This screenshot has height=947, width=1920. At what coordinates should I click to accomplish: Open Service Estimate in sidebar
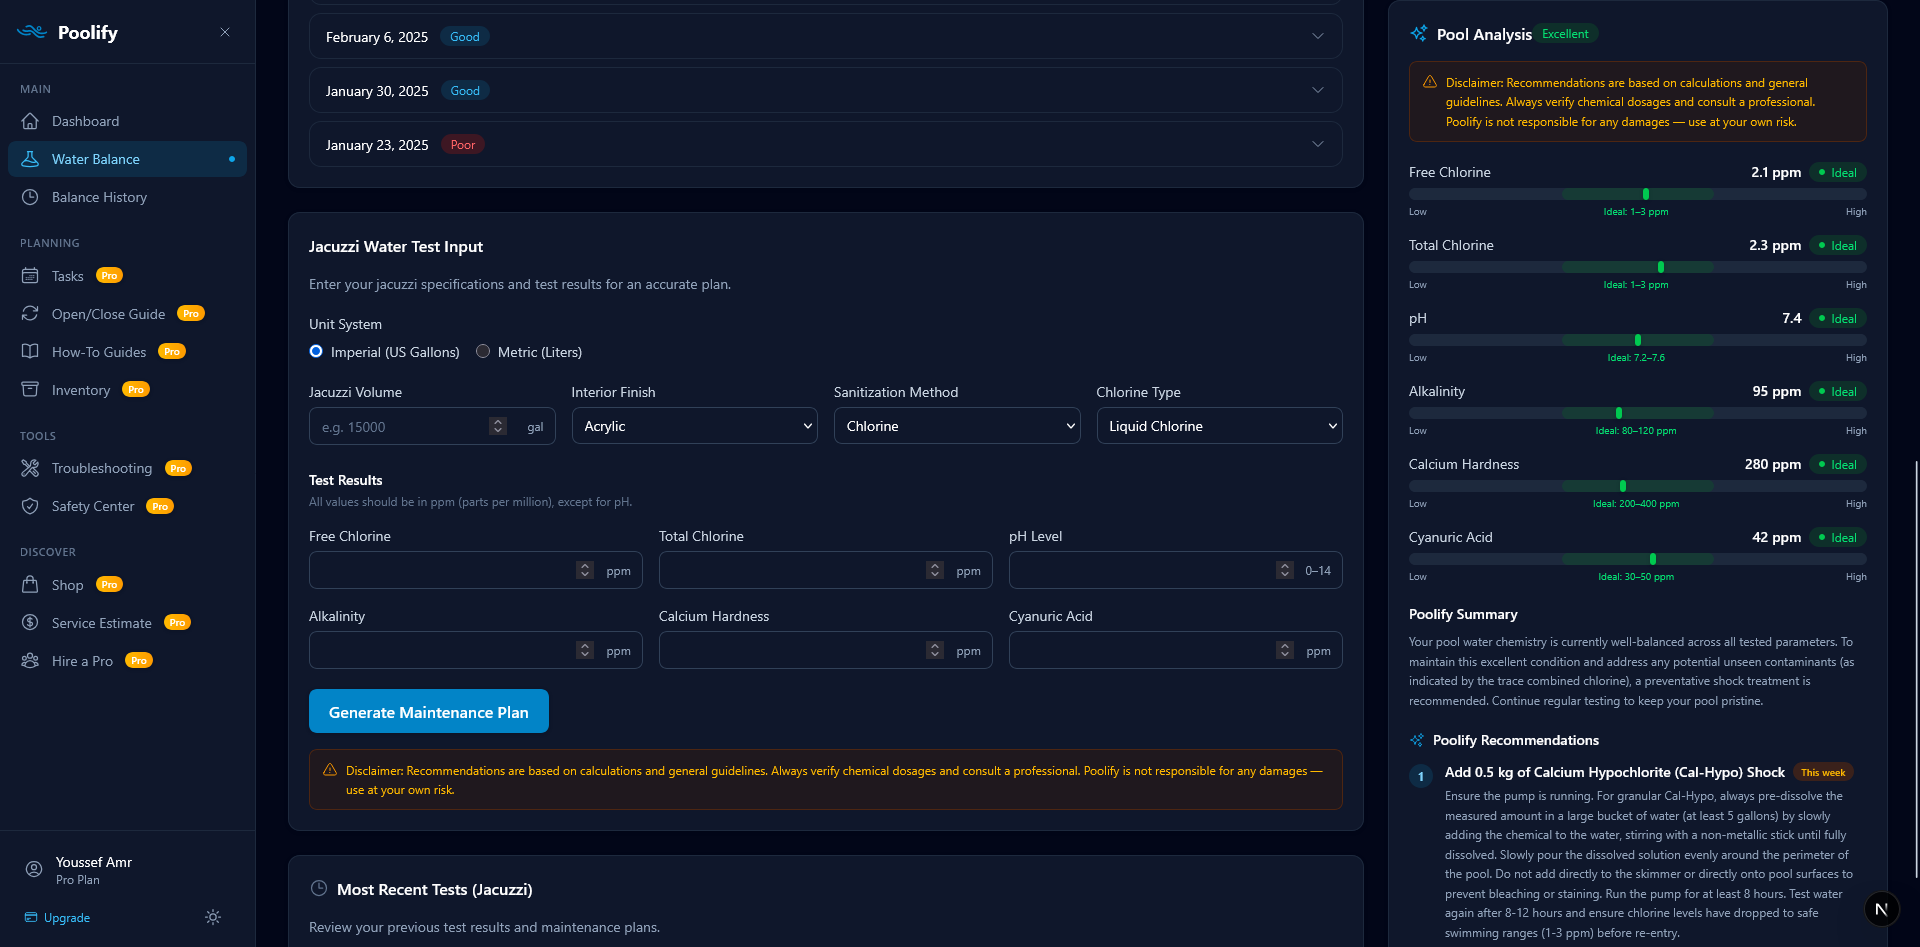tap(127, 623)
